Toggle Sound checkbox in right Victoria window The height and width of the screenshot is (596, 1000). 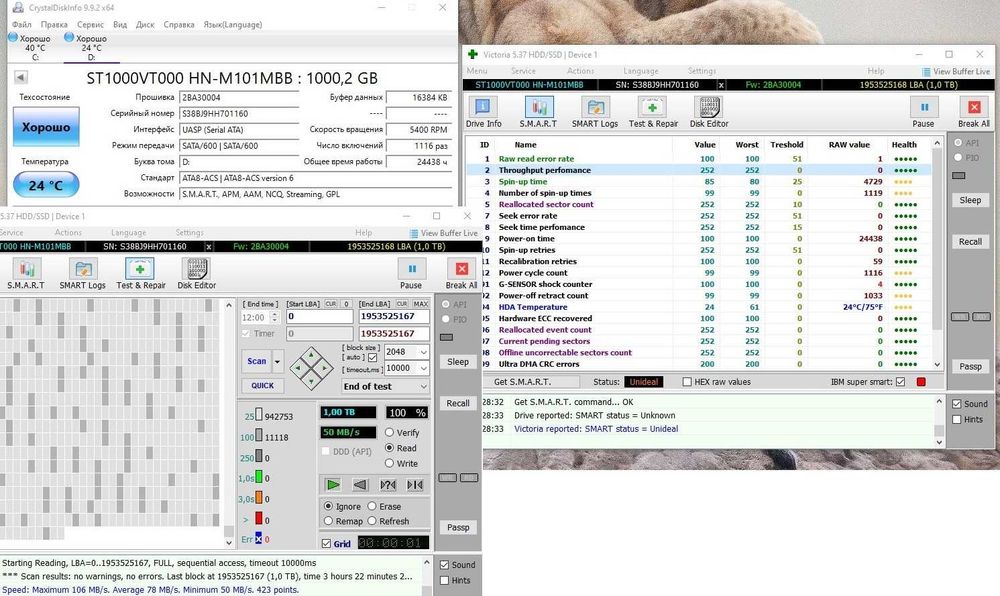pos(957,404)
